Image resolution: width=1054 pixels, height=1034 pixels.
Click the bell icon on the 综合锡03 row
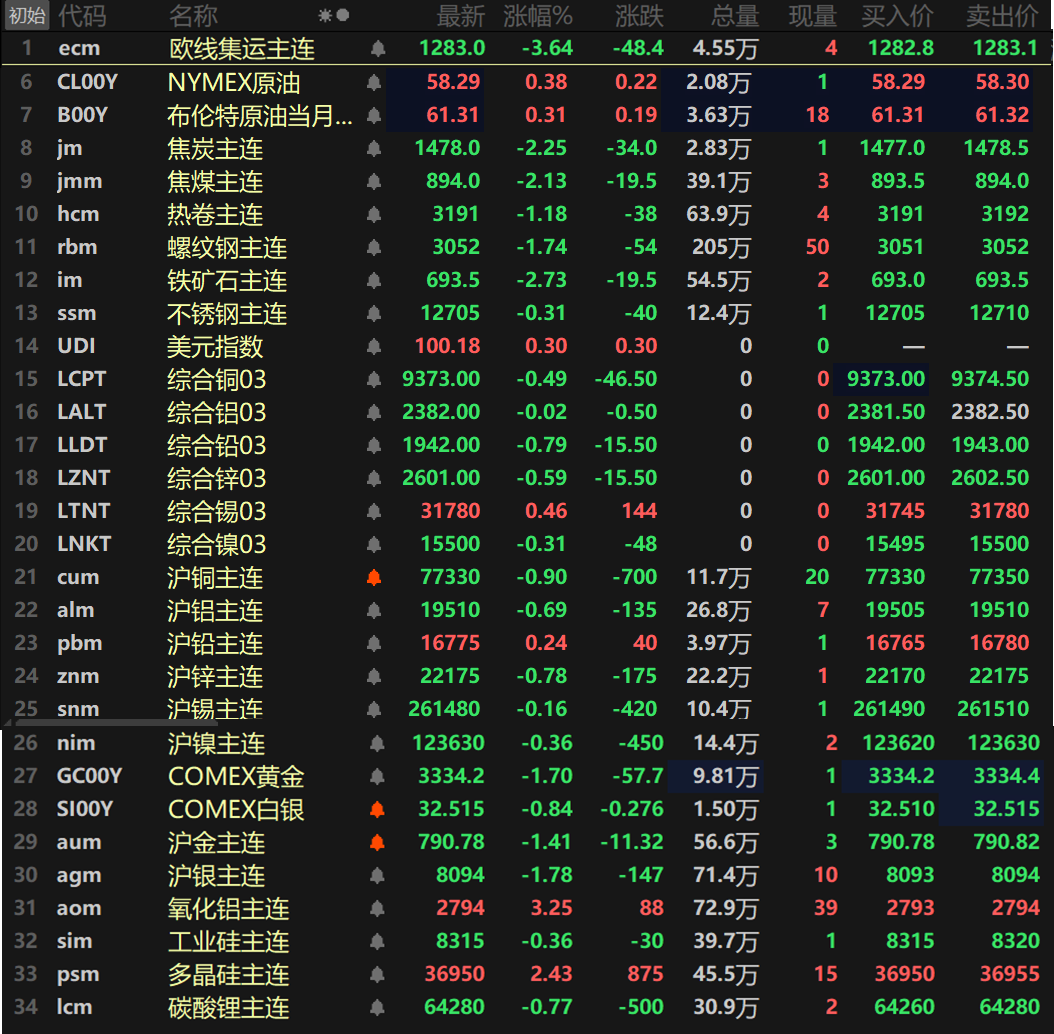pyautogui.click(x=374, y=511)
